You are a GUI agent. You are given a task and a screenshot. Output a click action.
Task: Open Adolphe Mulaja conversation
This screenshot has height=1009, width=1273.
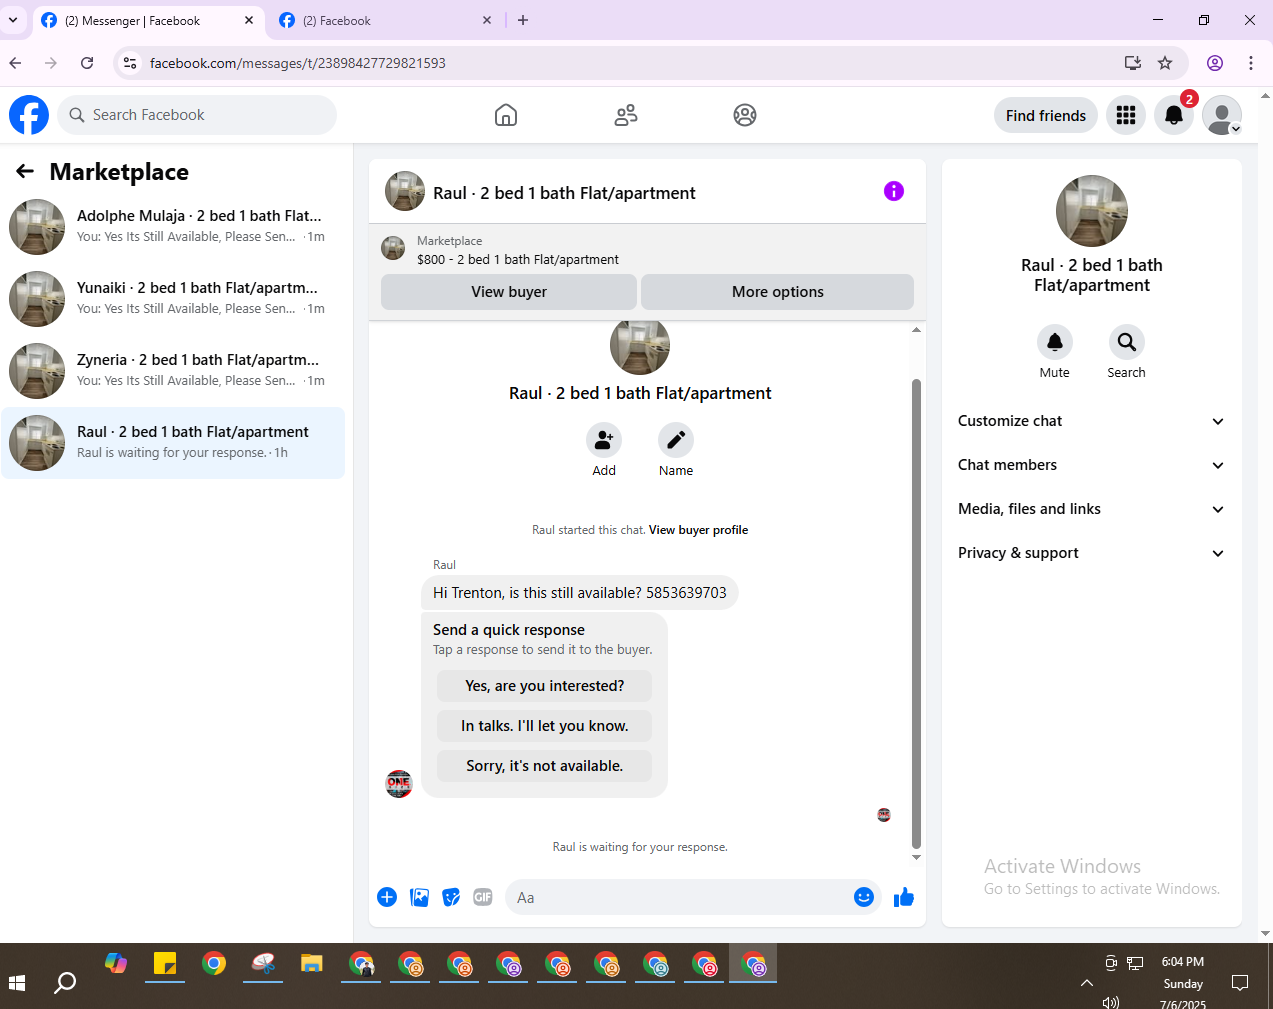(x=173, y=227)
